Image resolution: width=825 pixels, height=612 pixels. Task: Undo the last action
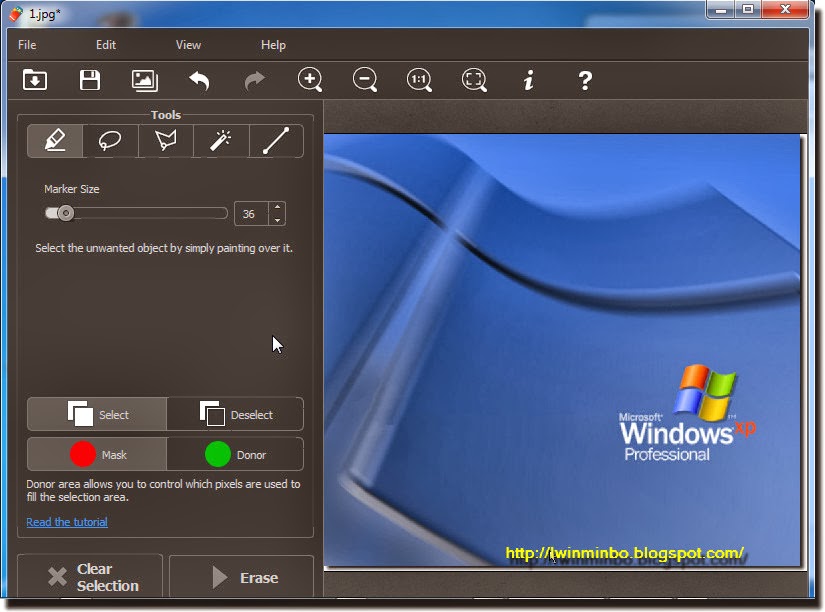[x=199, y=81]
